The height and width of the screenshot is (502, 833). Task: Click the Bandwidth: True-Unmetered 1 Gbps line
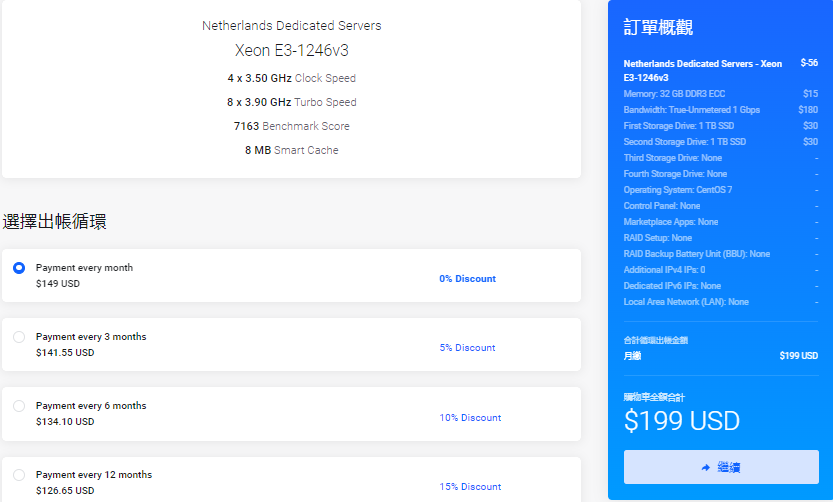691,110
